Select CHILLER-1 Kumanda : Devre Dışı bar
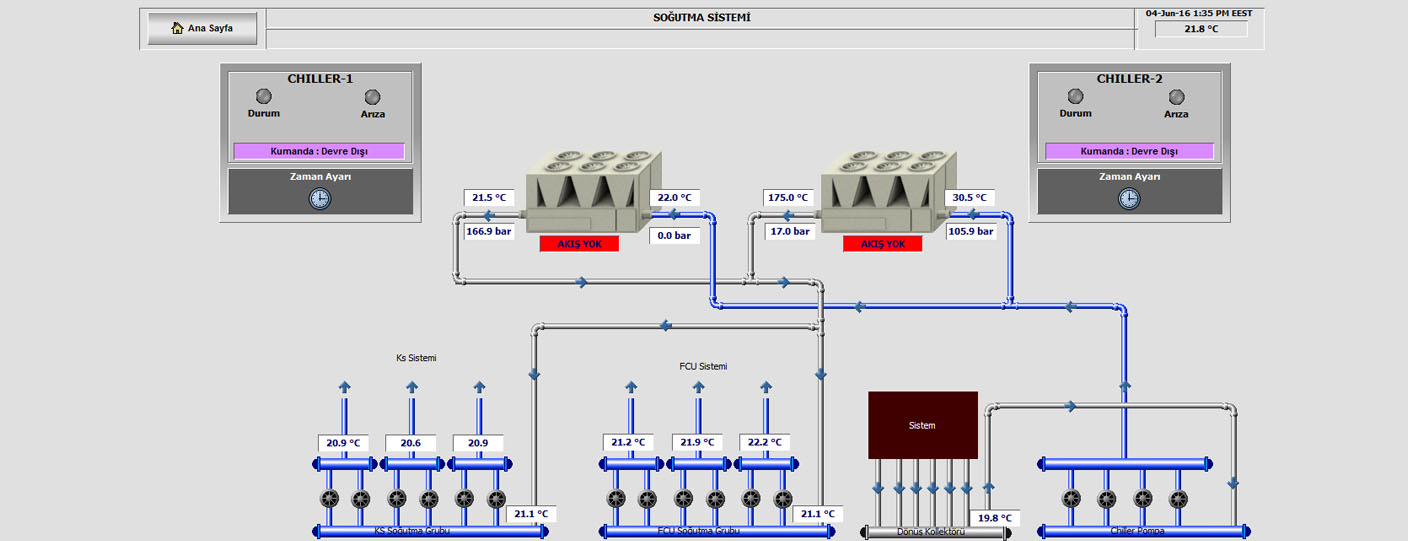This screenshot has width=1408, height=541. [319, 151]
